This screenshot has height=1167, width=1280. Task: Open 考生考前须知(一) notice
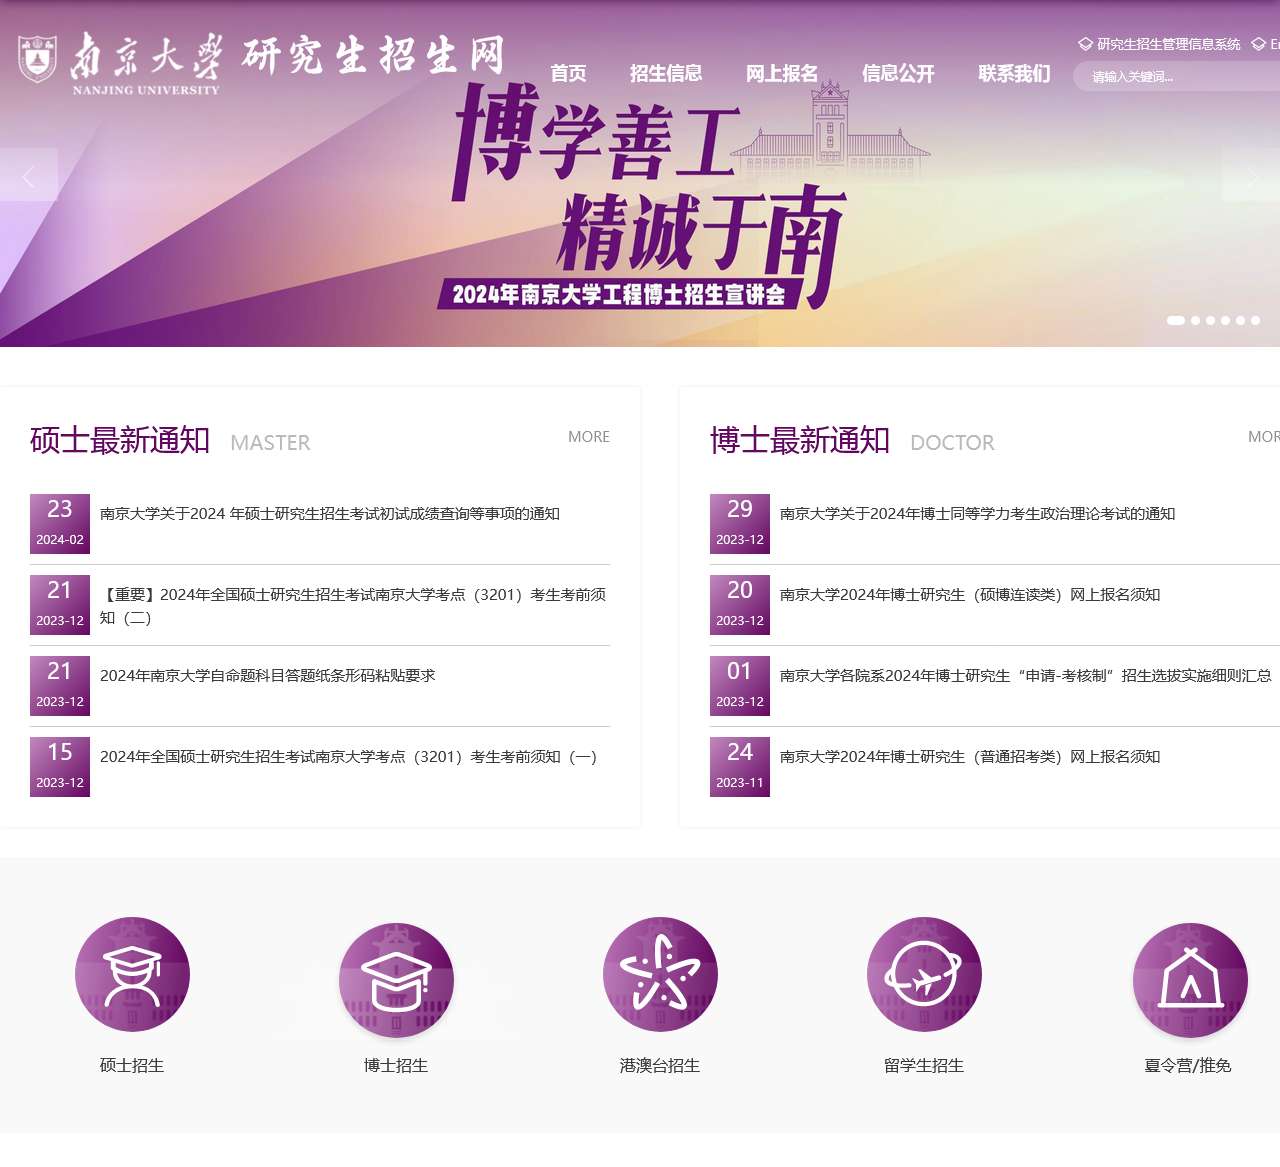[x=348, y=757]
